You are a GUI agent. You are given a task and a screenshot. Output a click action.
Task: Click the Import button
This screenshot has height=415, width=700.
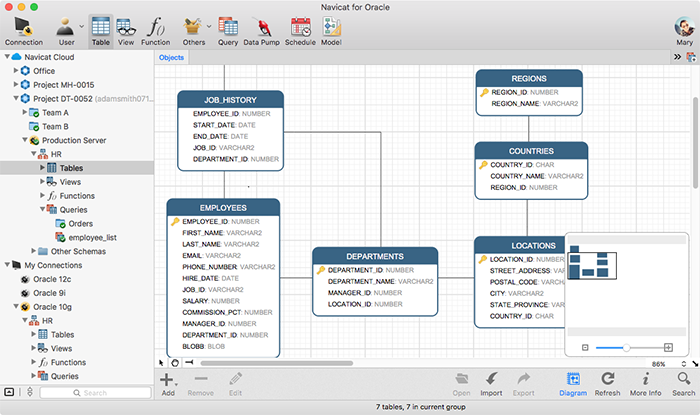point(491,385)
